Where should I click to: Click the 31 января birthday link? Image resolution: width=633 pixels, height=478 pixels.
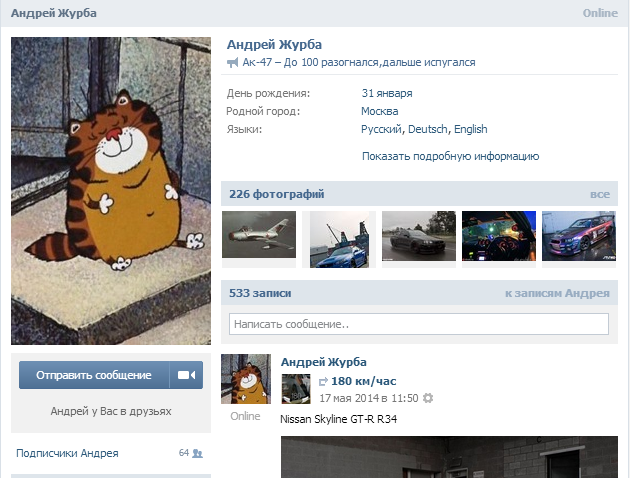pyautogui.click(x=387, y=93)
